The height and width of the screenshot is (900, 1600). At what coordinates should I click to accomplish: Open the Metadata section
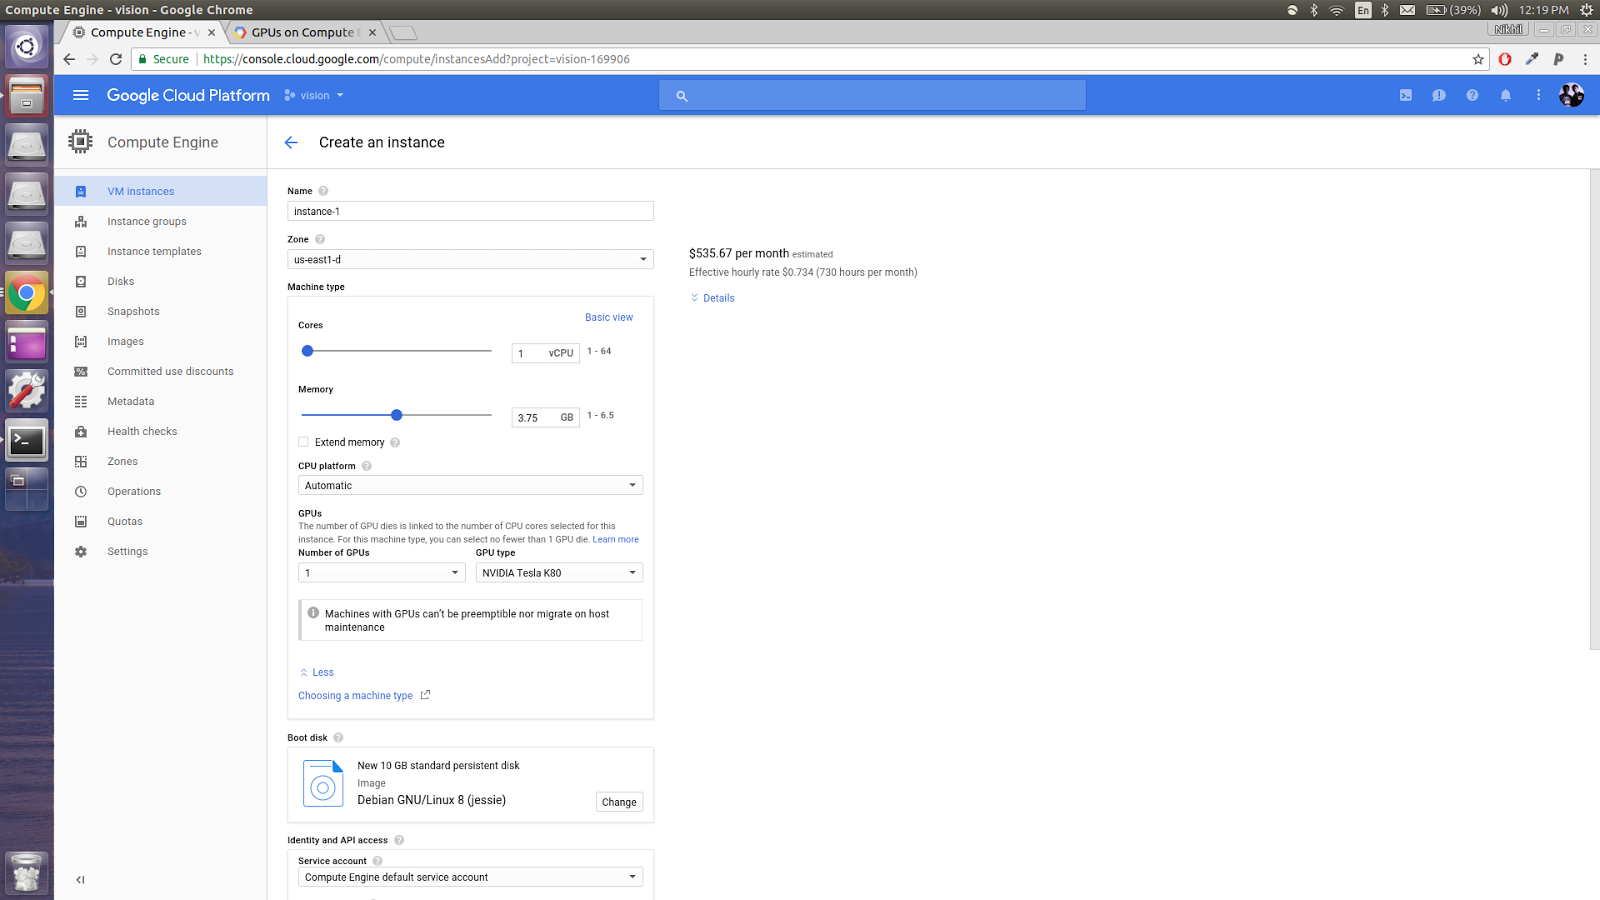[x=130, y=401]
